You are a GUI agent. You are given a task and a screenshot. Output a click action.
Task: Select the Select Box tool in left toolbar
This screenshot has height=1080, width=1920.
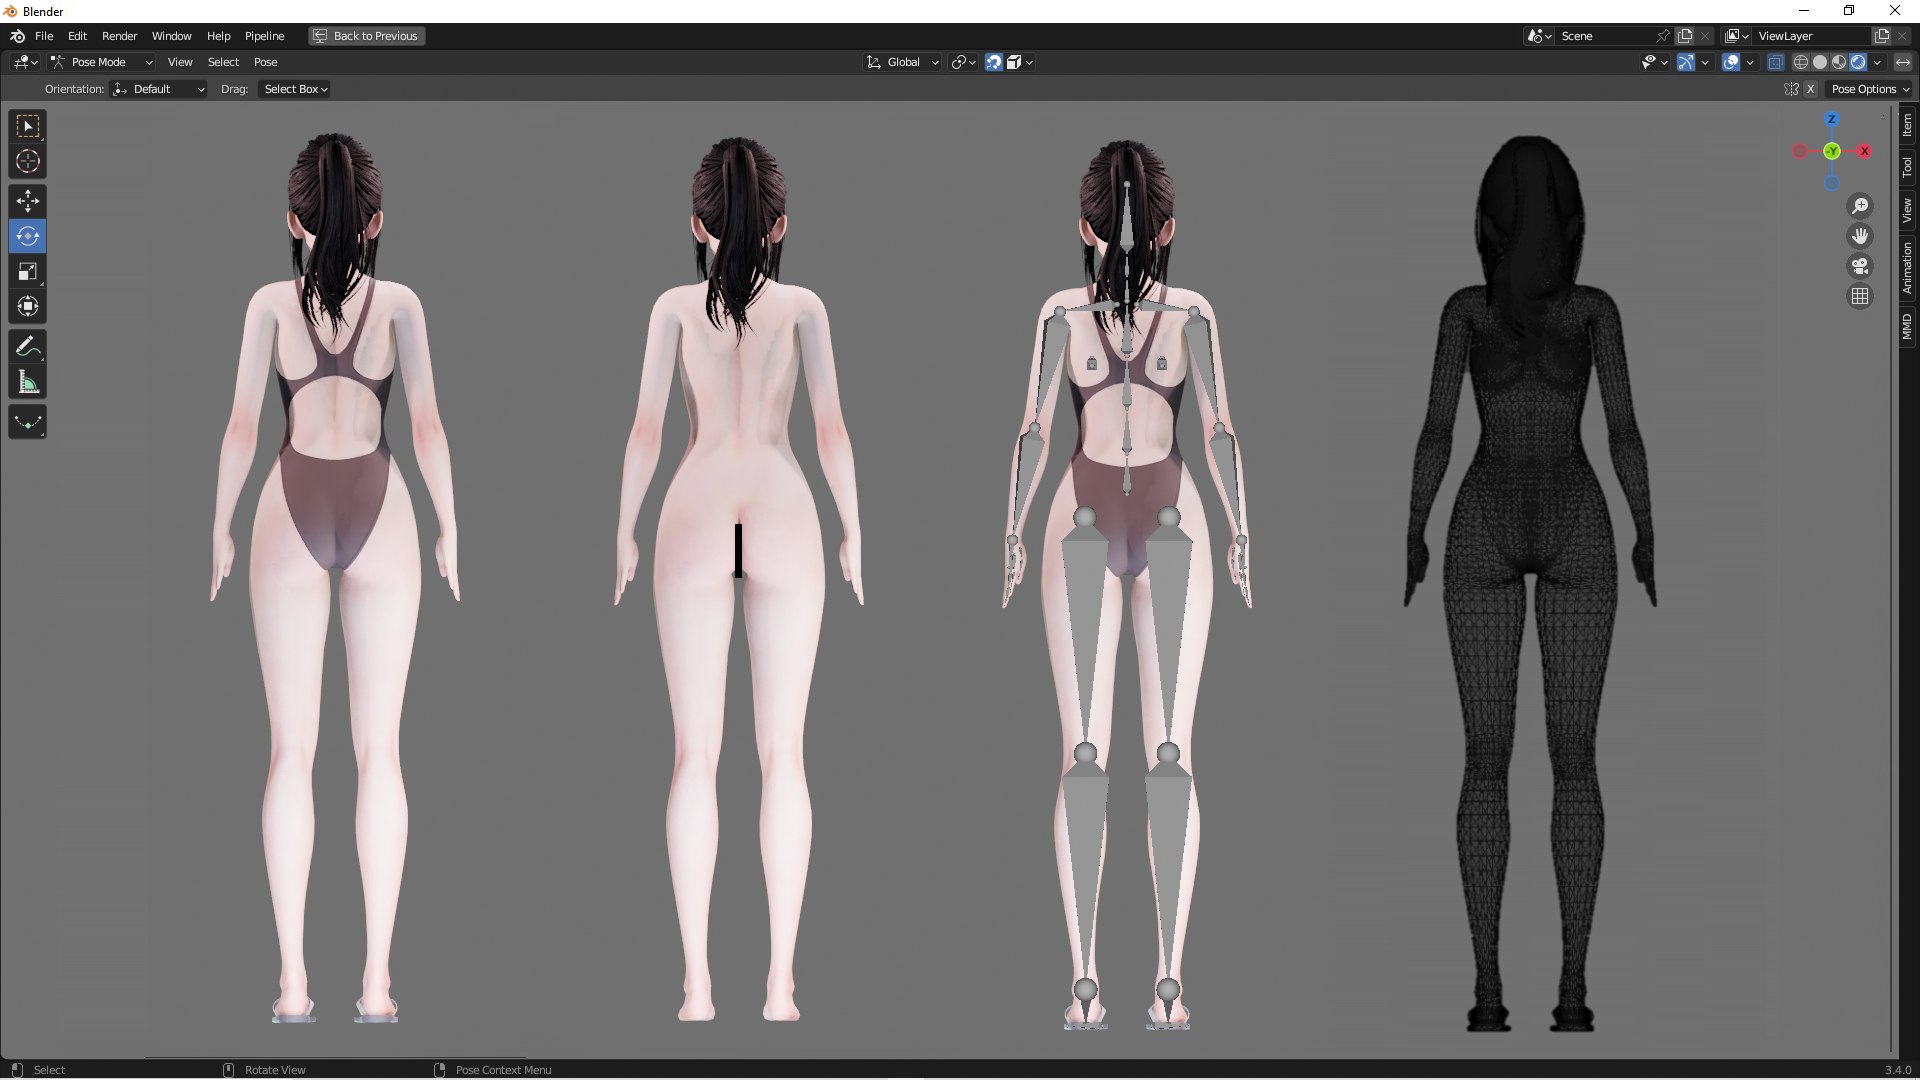28,126
